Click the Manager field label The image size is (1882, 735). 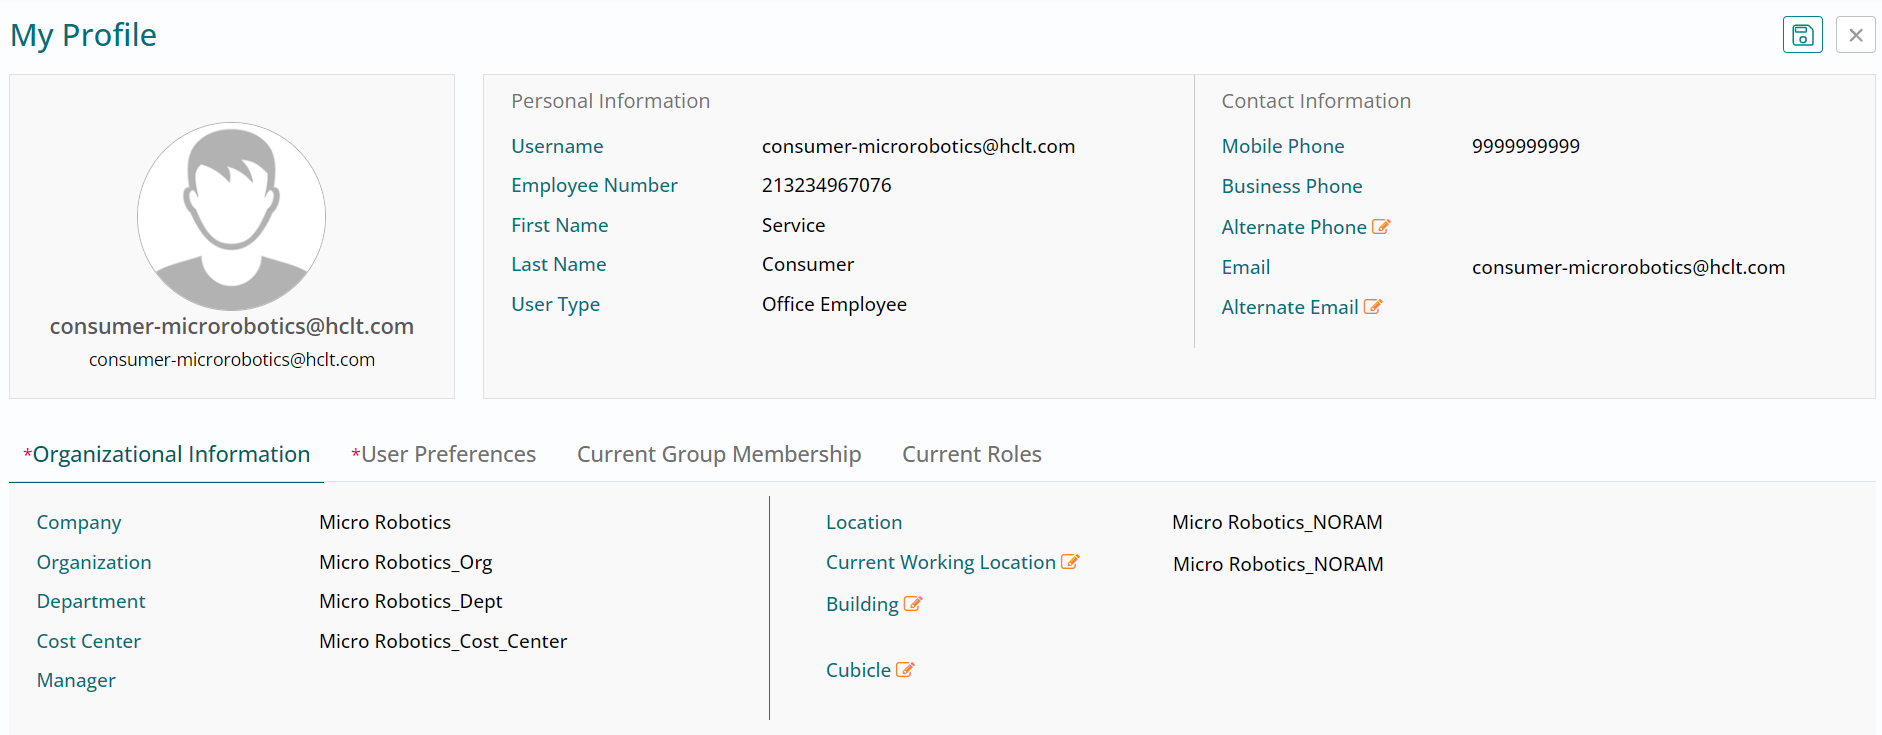click(76, 680)
